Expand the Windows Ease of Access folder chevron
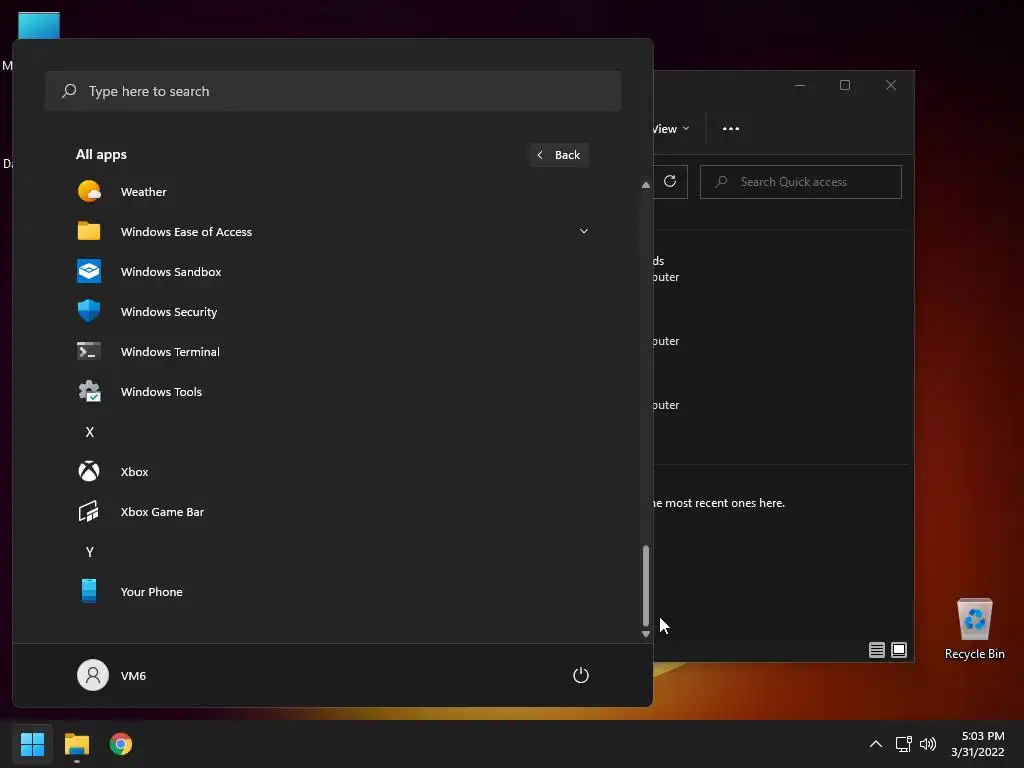This screenshot has height=768, width=1024. point(584,231)
